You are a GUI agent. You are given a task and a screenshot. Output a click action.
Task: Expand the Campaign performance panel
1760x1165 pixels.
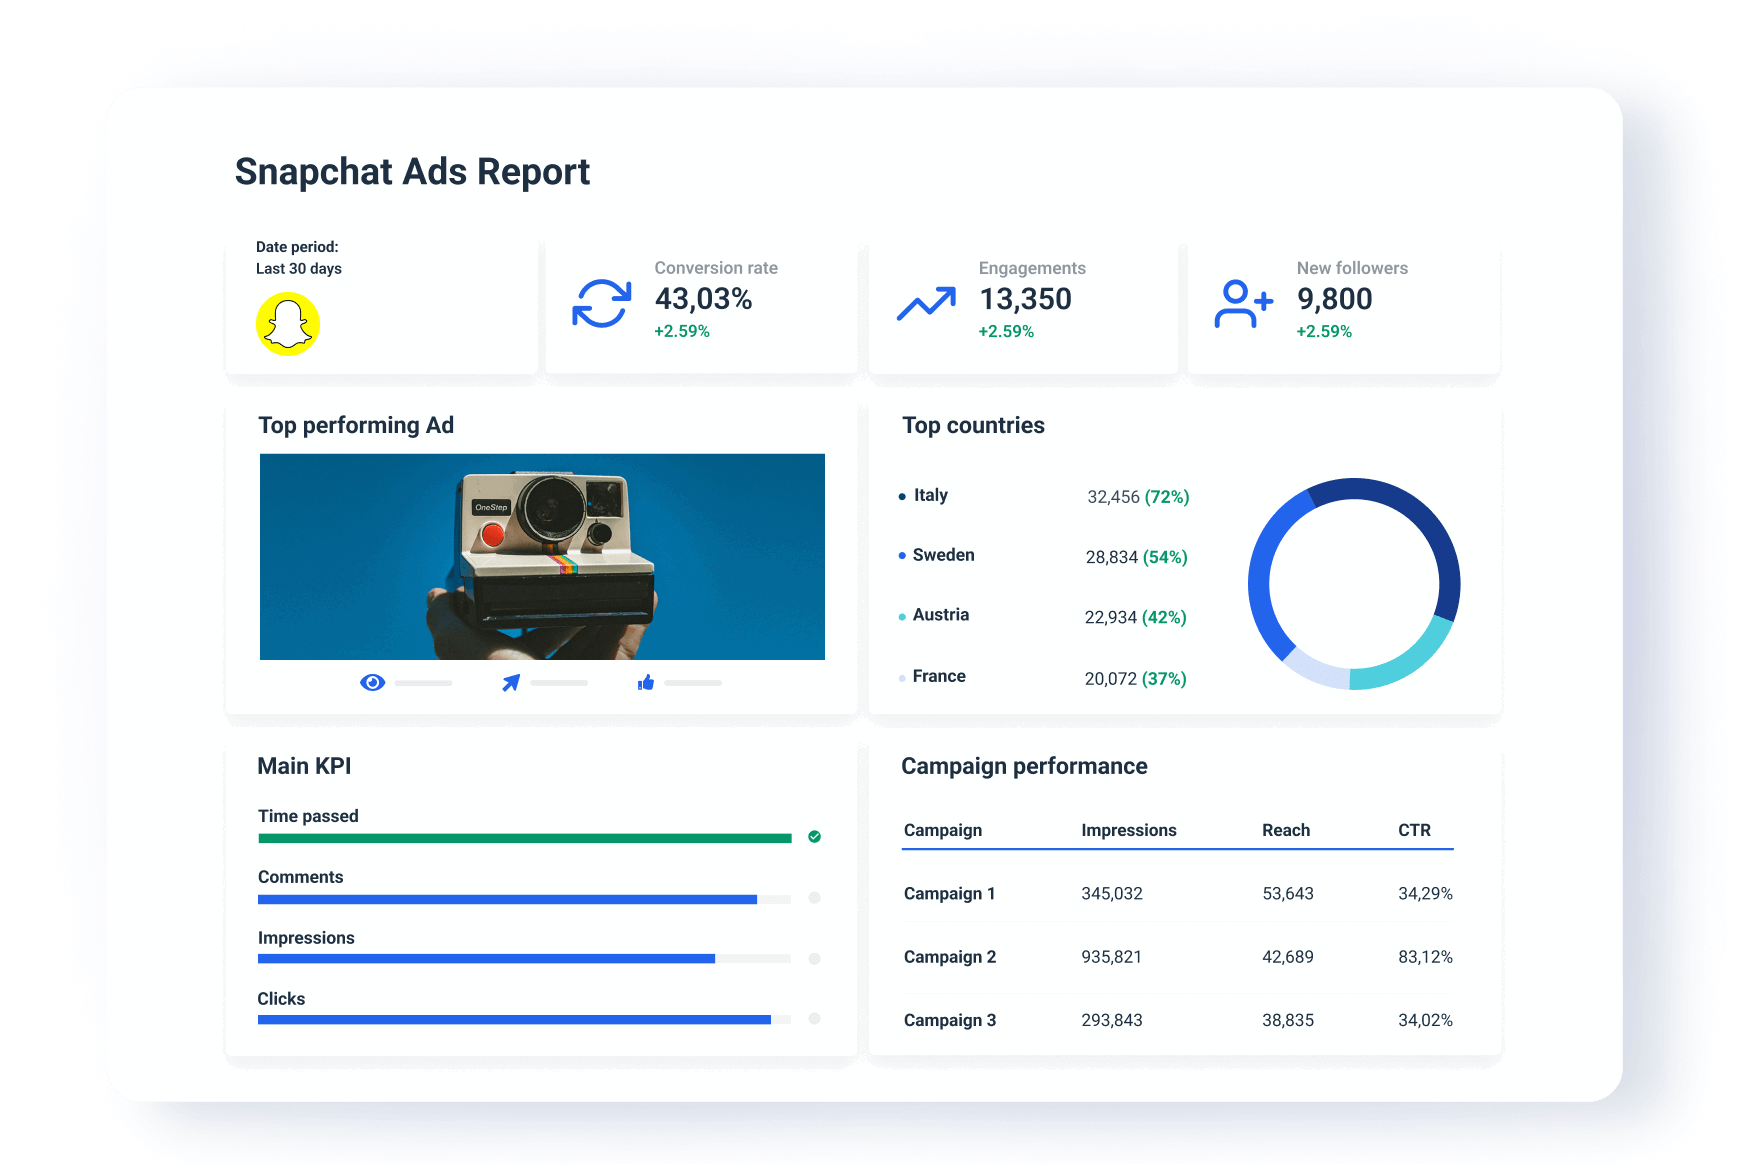tap(1024, 766)
